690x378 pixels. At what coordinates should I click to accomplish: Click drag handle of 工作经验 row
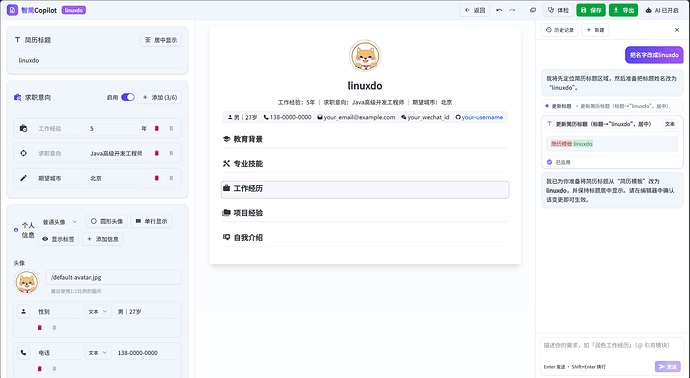coord(171,128)
